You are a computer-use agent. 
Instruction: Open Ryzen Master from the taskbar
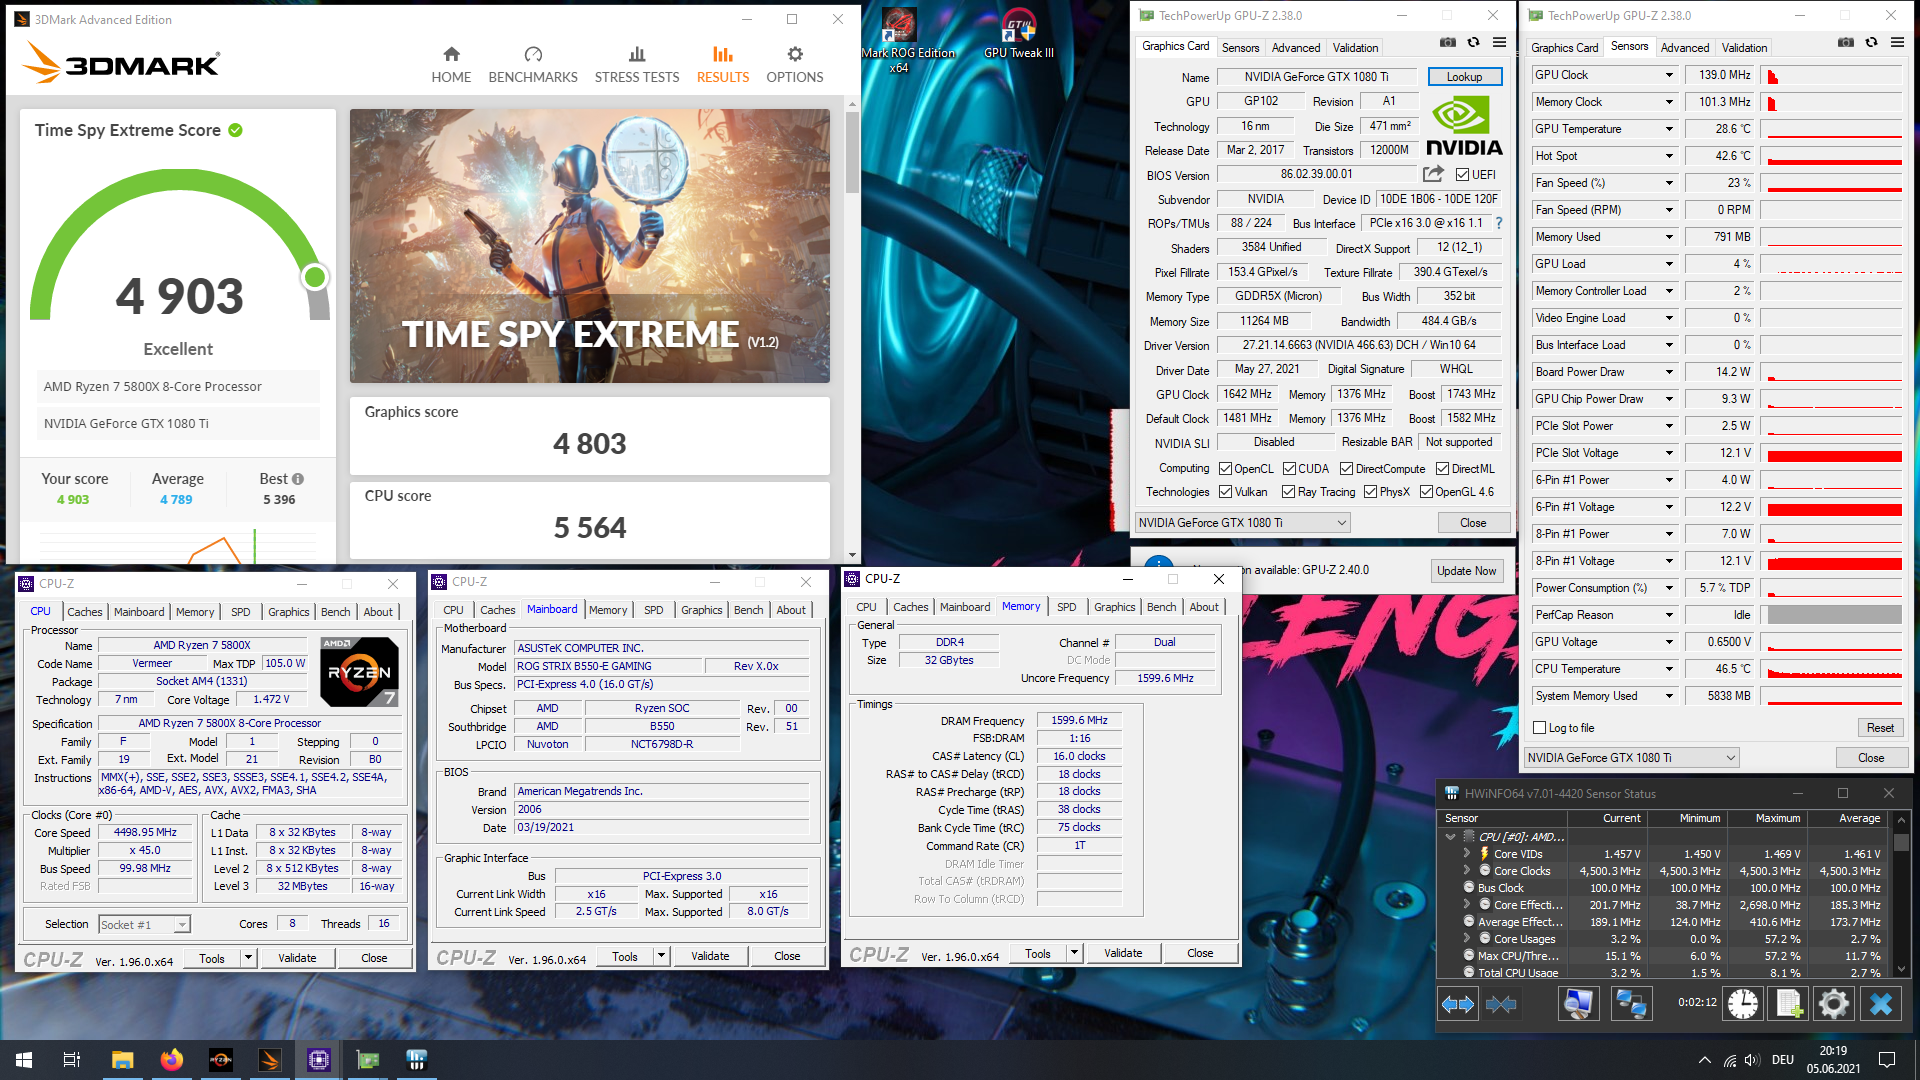click(221, 1059)
